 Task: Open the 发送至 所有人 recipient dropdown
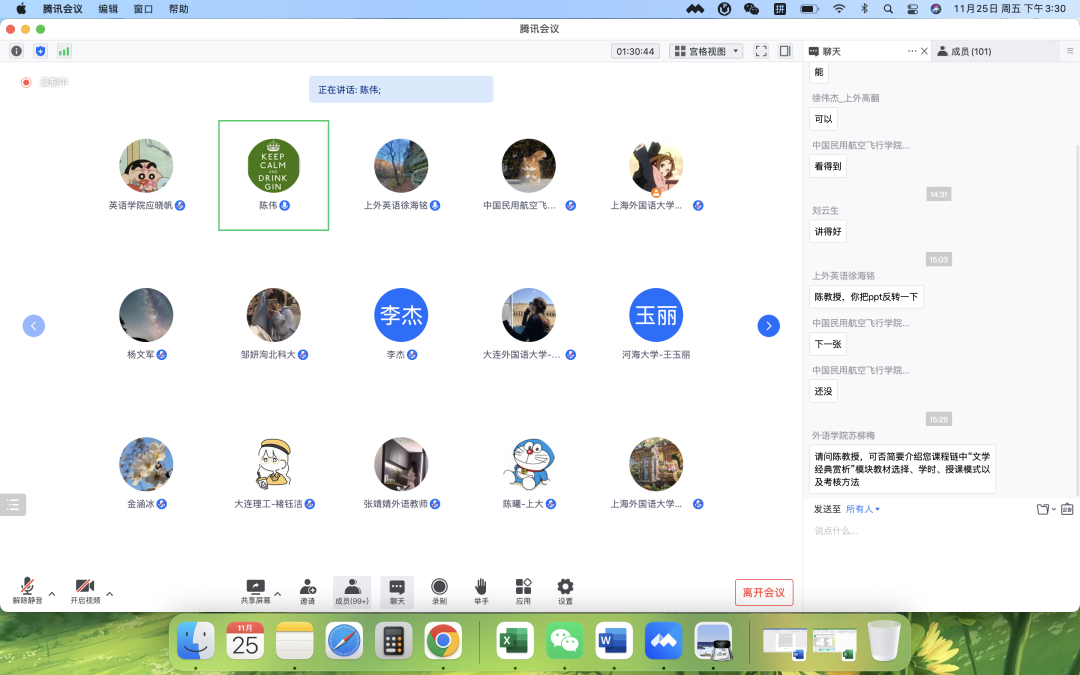click(862, 509)
